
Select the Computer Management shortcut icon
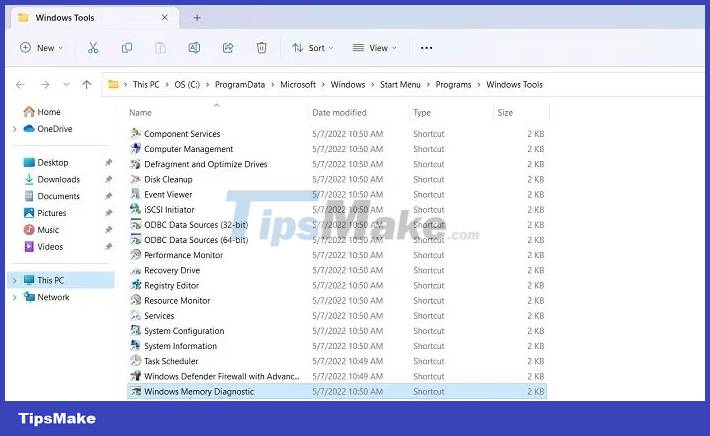click(135, 149)
